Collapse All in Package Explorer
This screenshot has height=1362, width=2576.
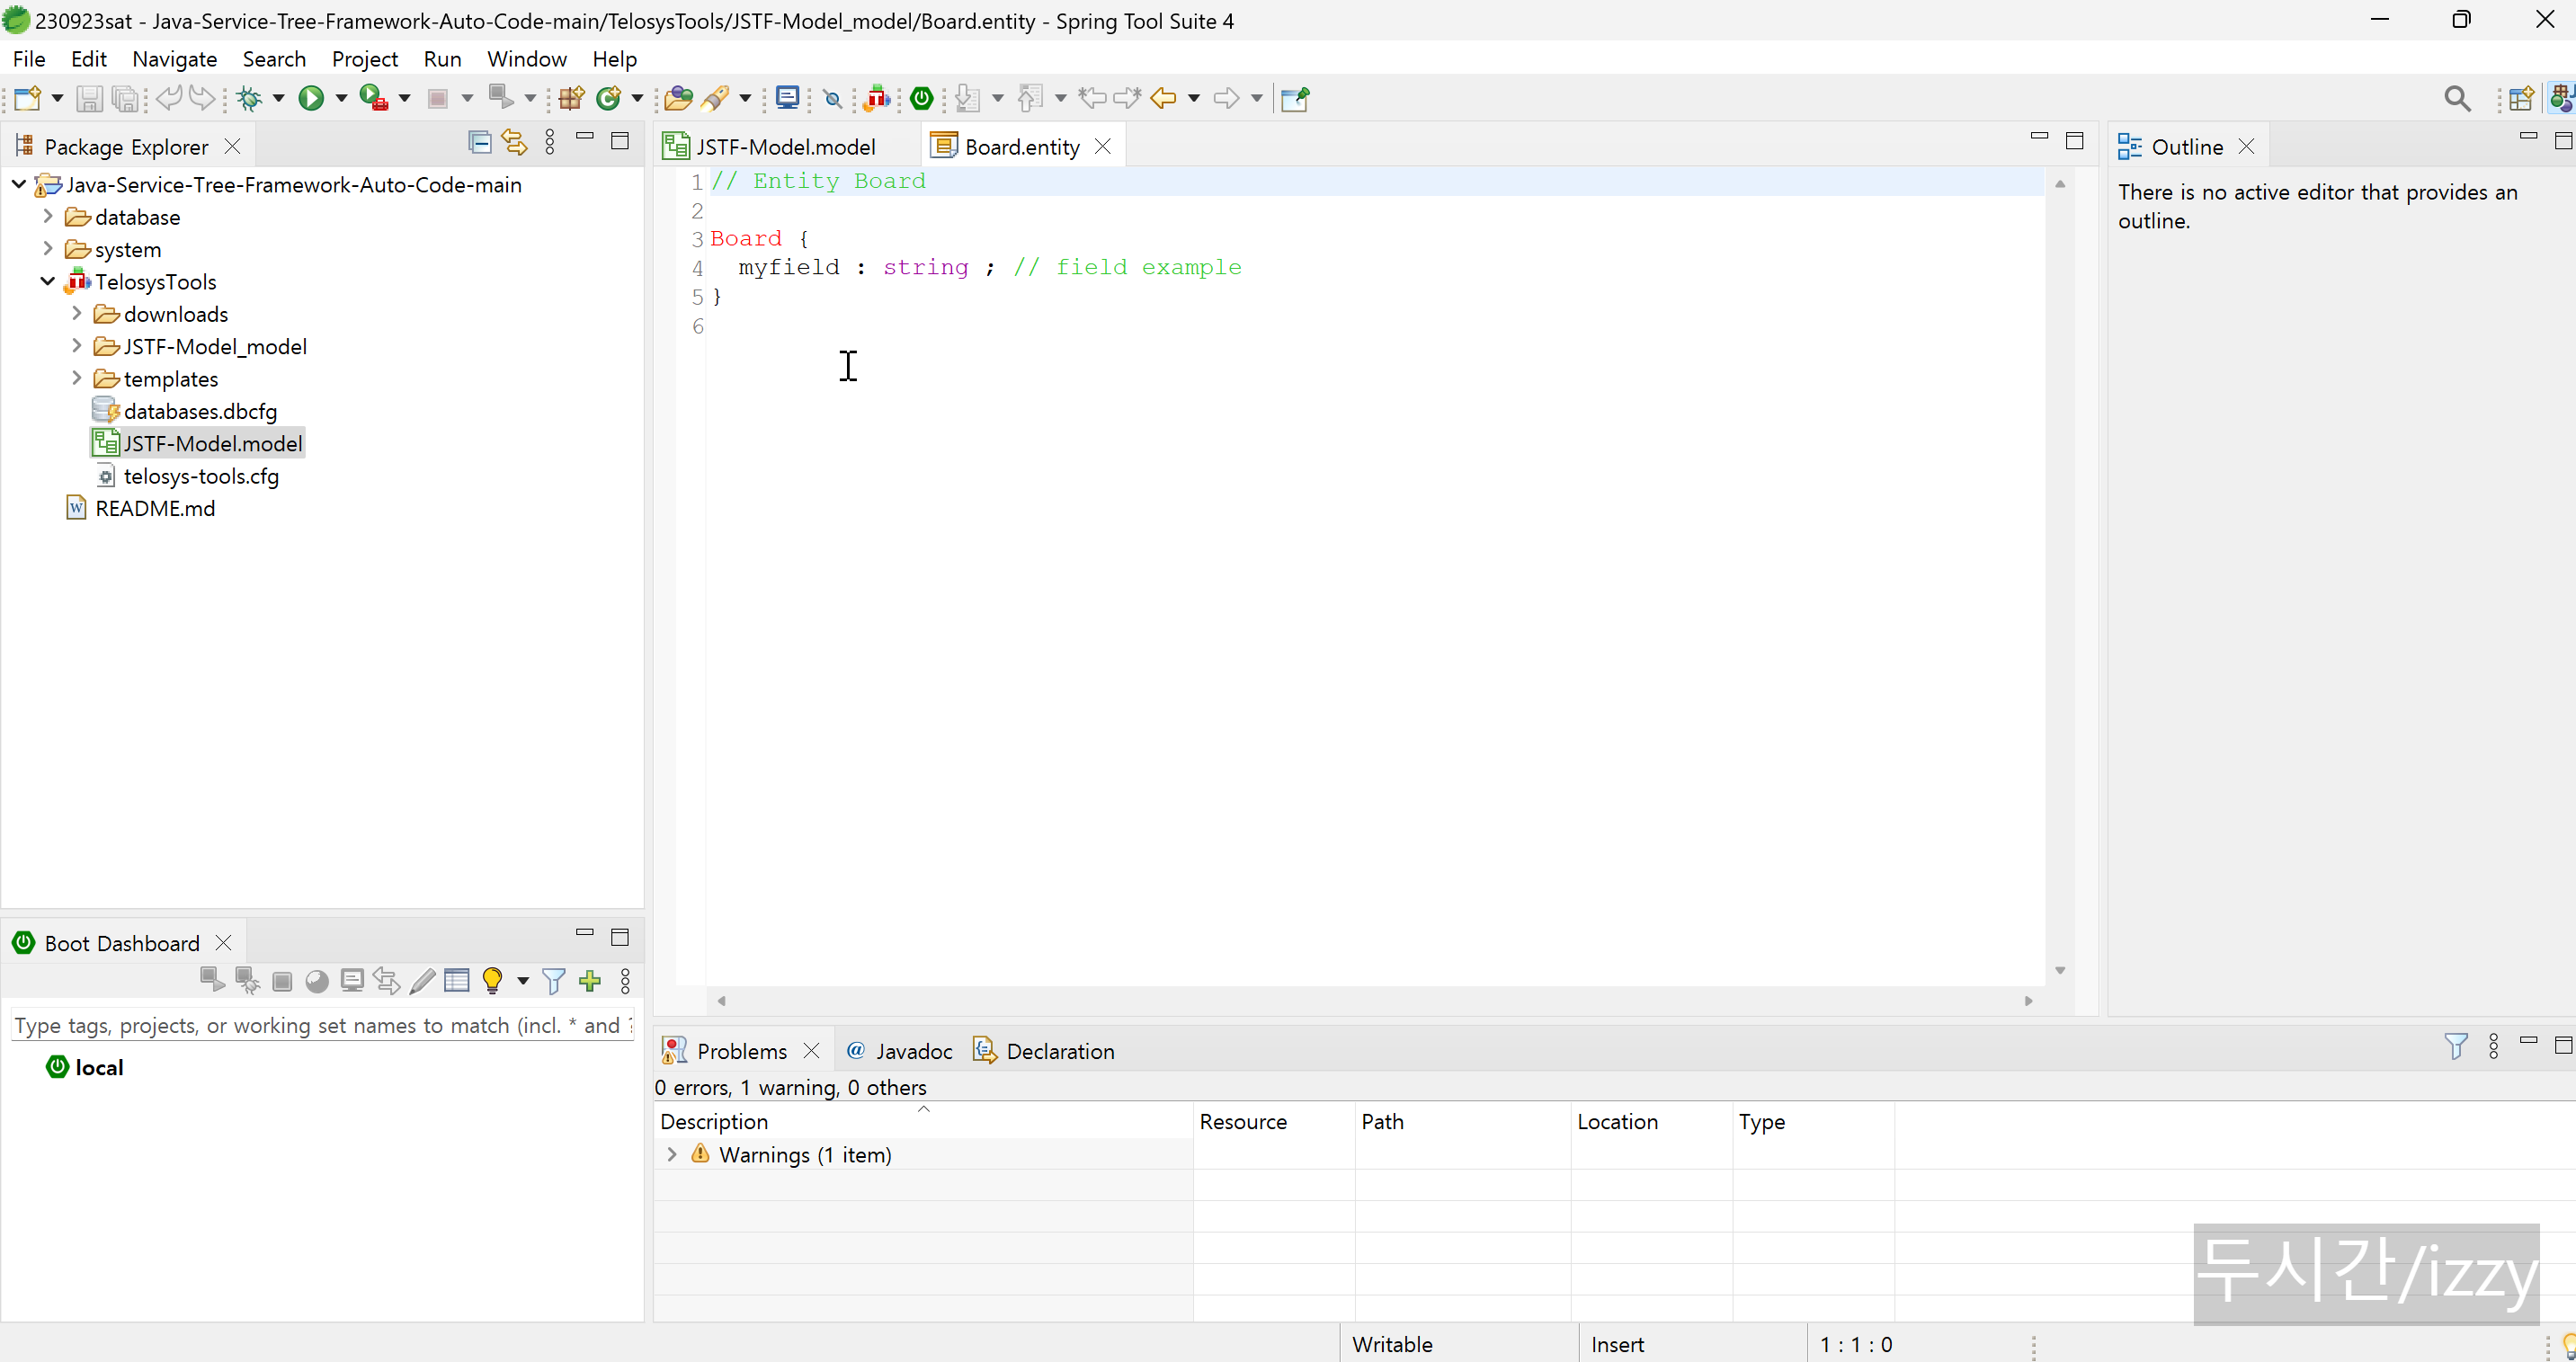[480, 142]
